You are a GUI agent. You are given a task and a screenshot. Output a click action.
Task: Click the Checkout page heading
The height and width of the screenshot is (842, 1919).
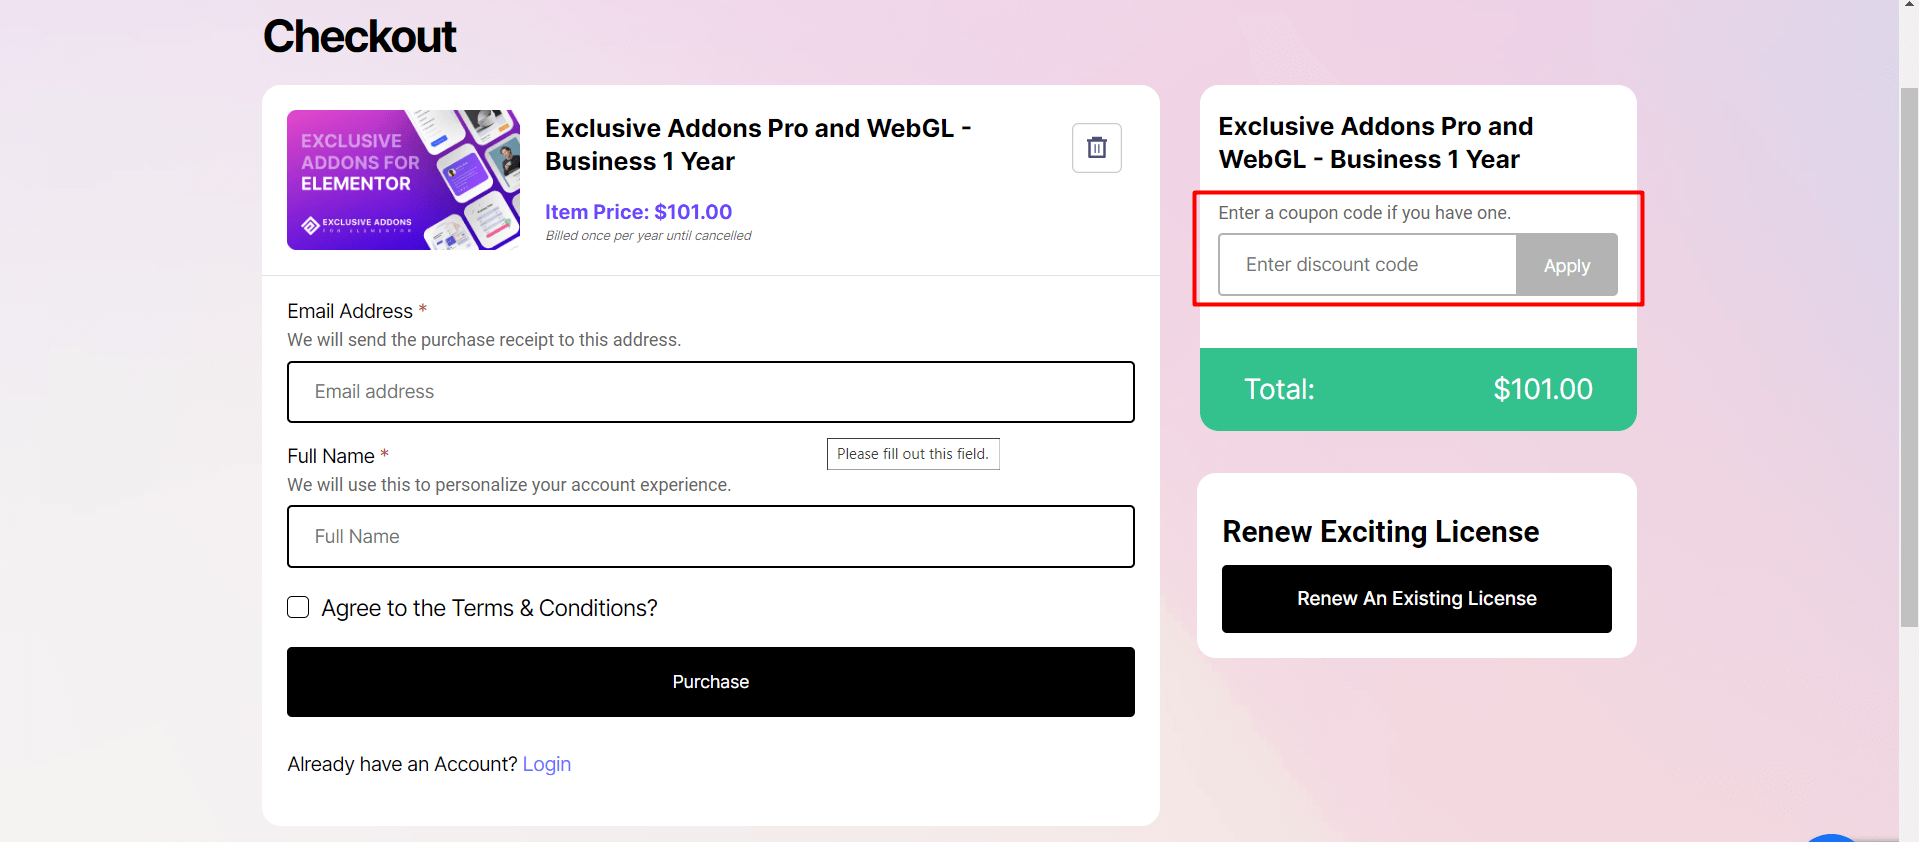359,37
